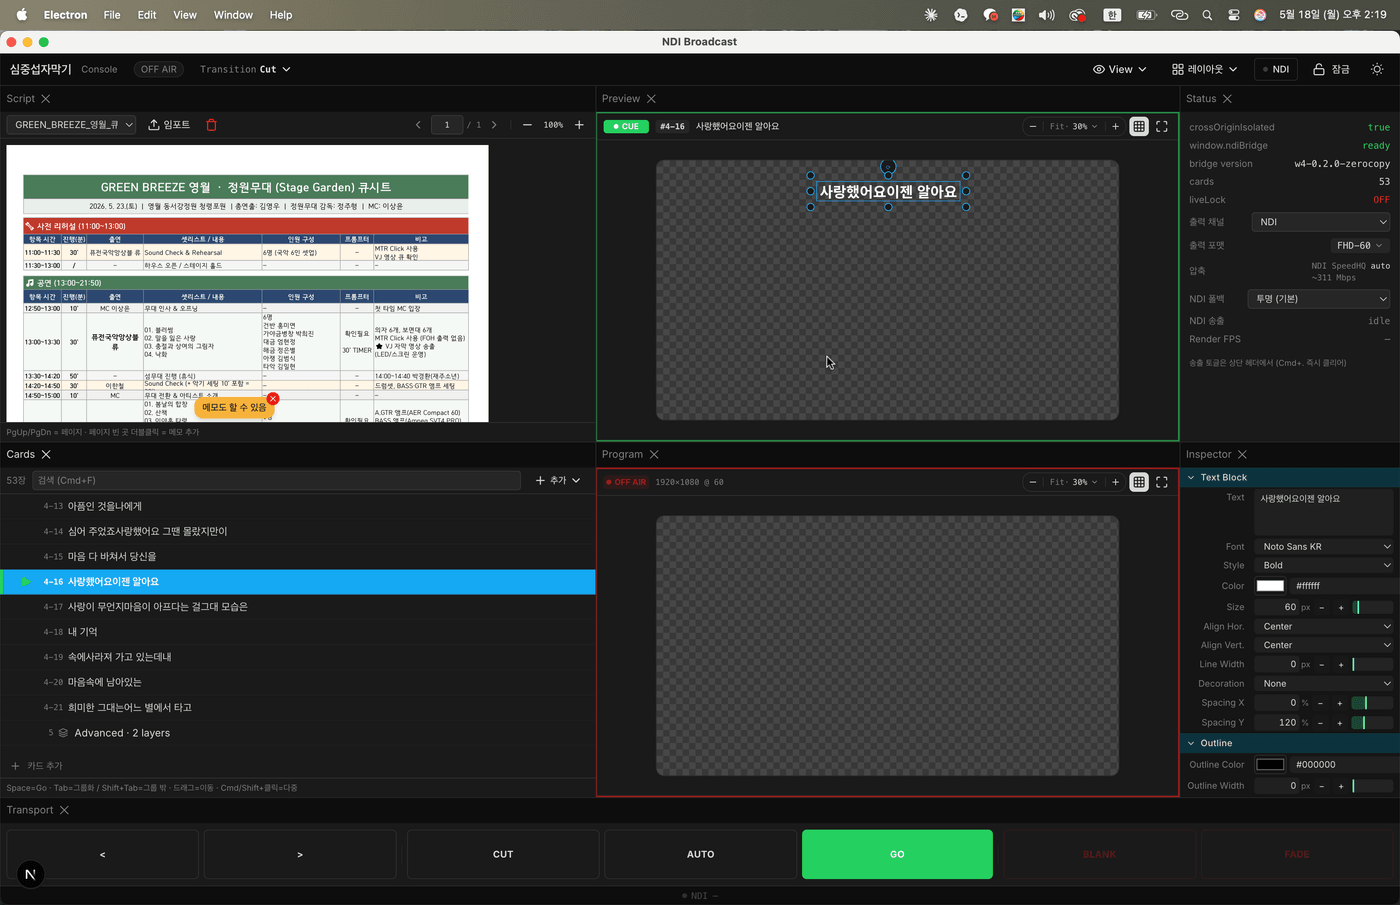Viewport: 1400px width, 905px height.
Task: Select card 4-17 in Cards list
Action: (298, 607)
